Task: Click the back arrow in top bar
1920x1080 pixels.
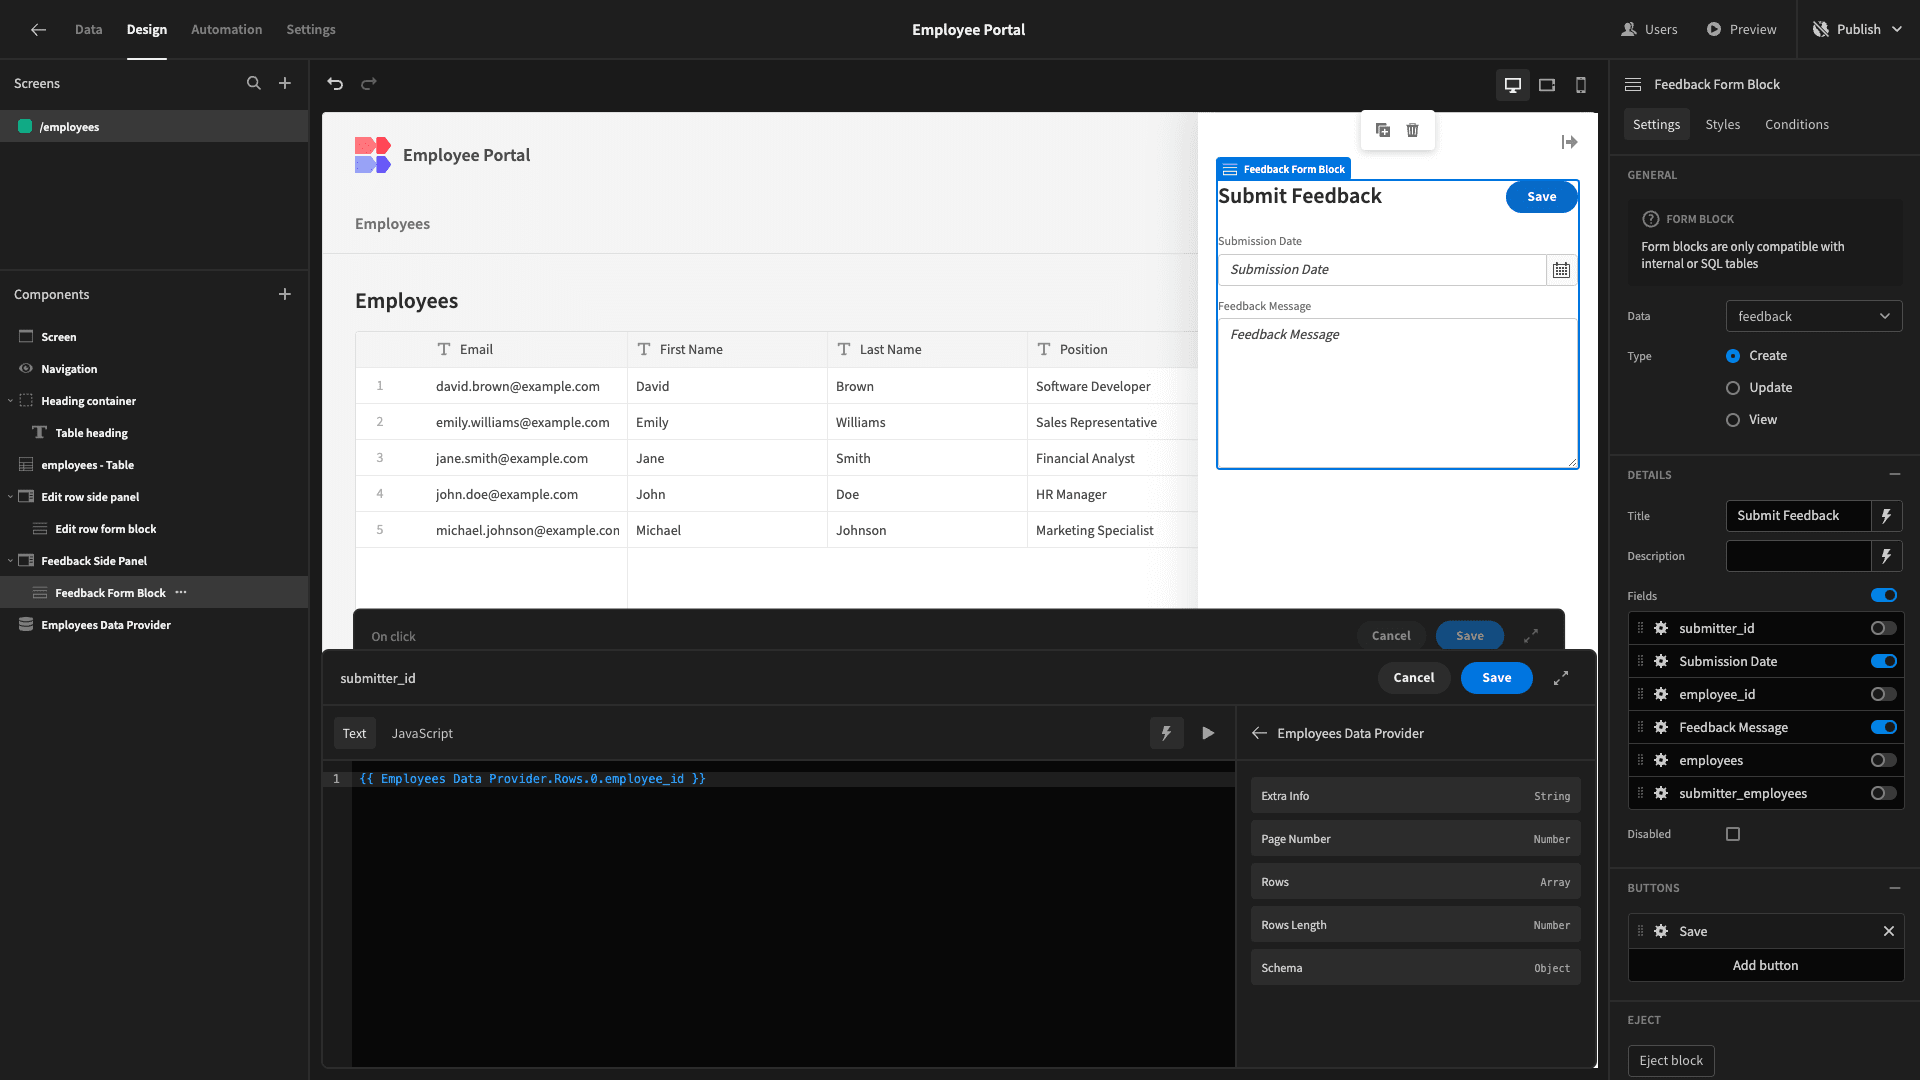Action: pos(38,30)
